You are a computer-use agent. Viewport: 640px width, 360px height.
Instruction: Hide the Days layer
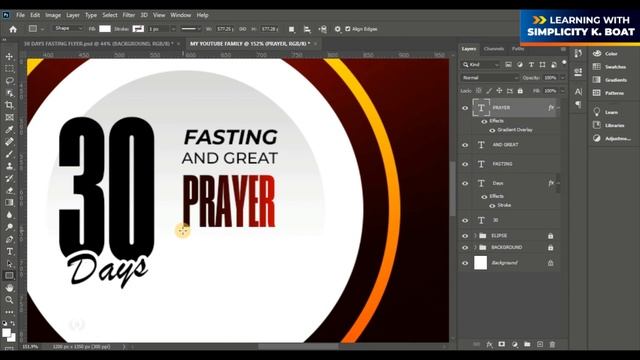pyautogui.click(x=465, y=183)
